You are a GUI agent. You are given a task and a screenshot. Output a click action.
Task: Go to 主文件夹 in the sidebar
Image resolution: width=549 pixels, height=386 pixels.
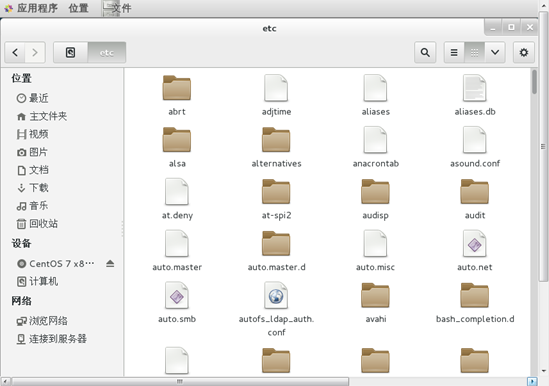click(42, 116)
